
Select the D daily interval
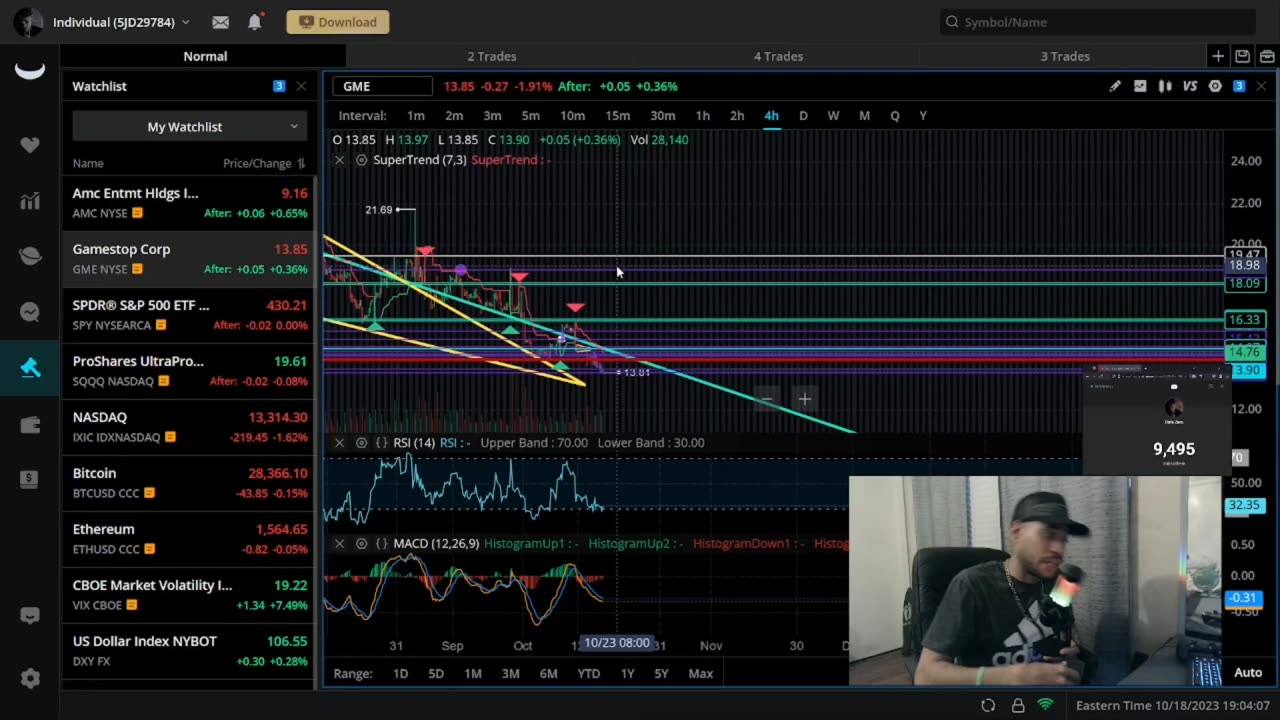coord(803,115)
